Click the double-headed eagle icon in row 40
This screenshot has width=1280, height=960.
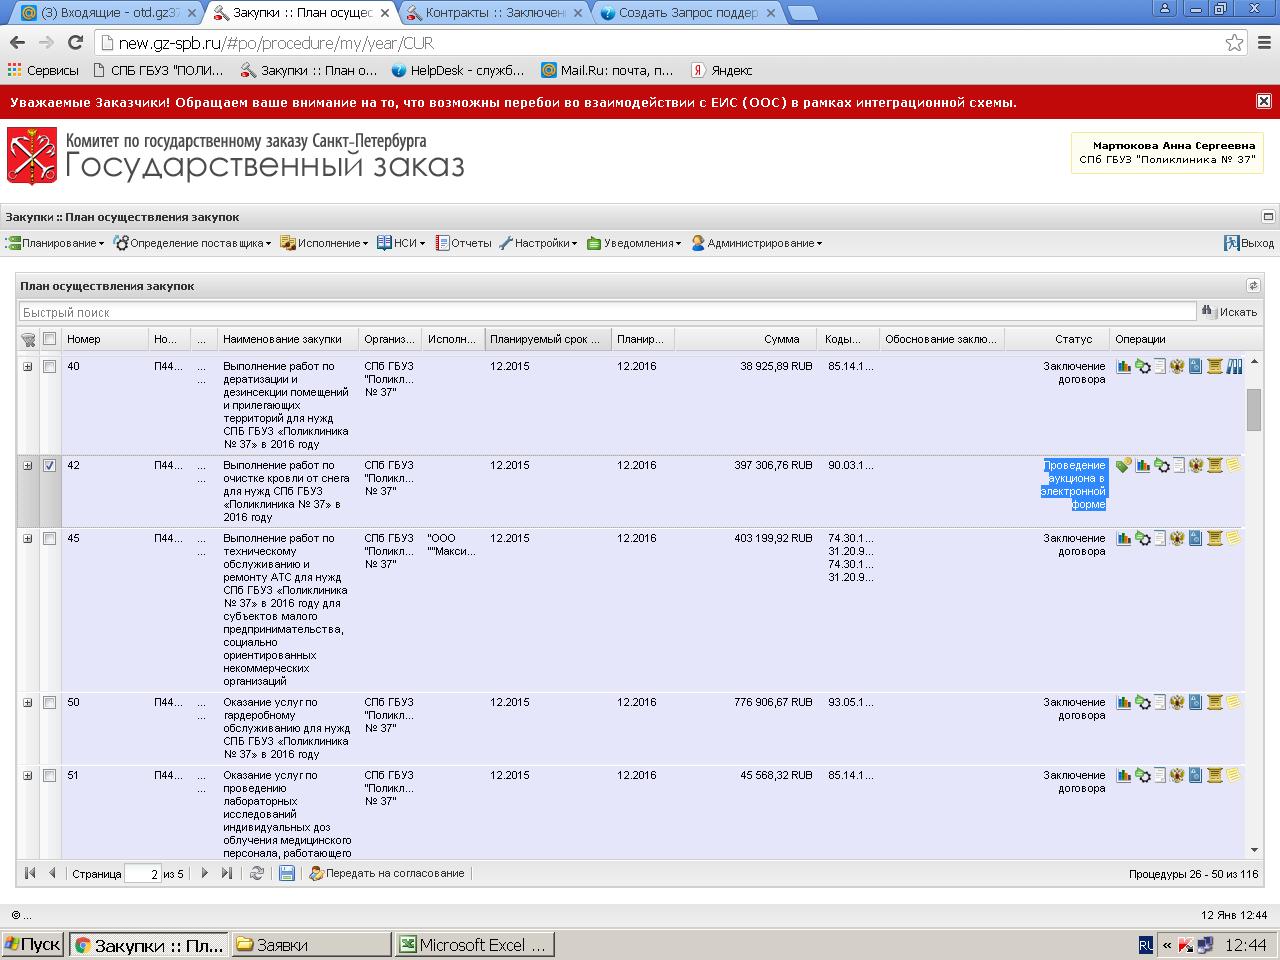tap(1177, 367)
